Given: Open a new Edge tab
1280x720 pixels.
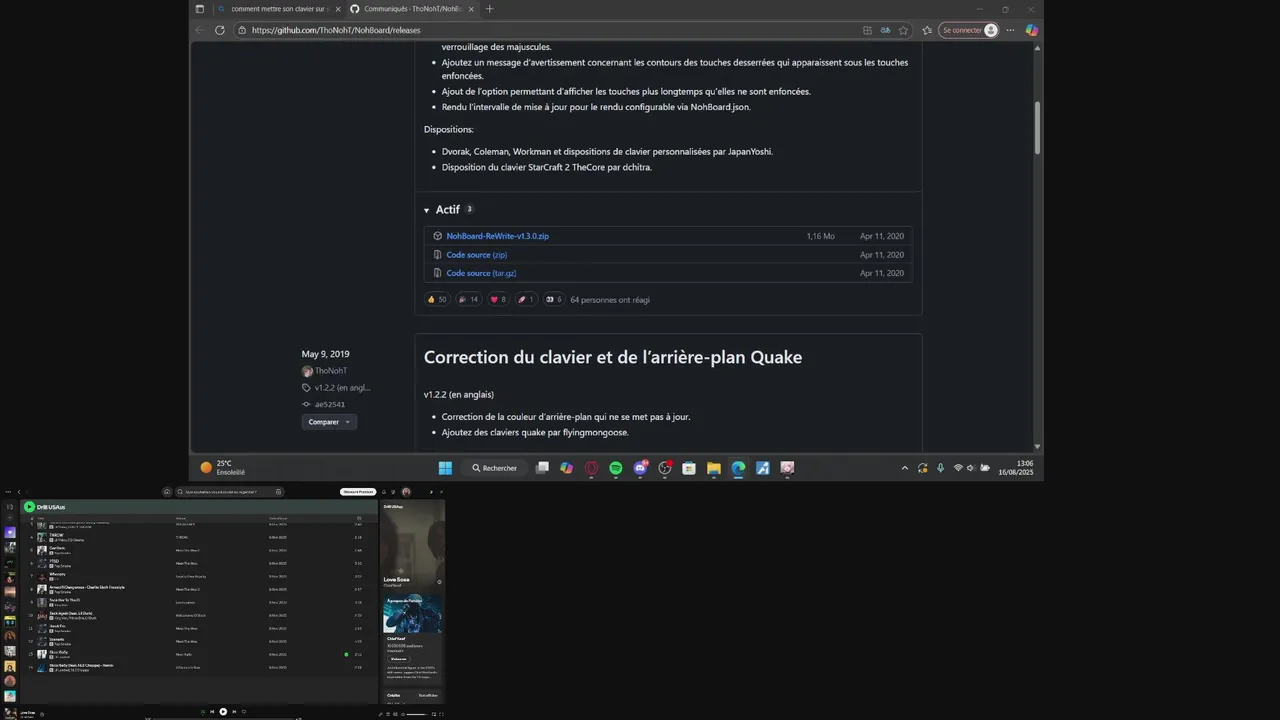Looking at the screenshot, I should 489,9.
